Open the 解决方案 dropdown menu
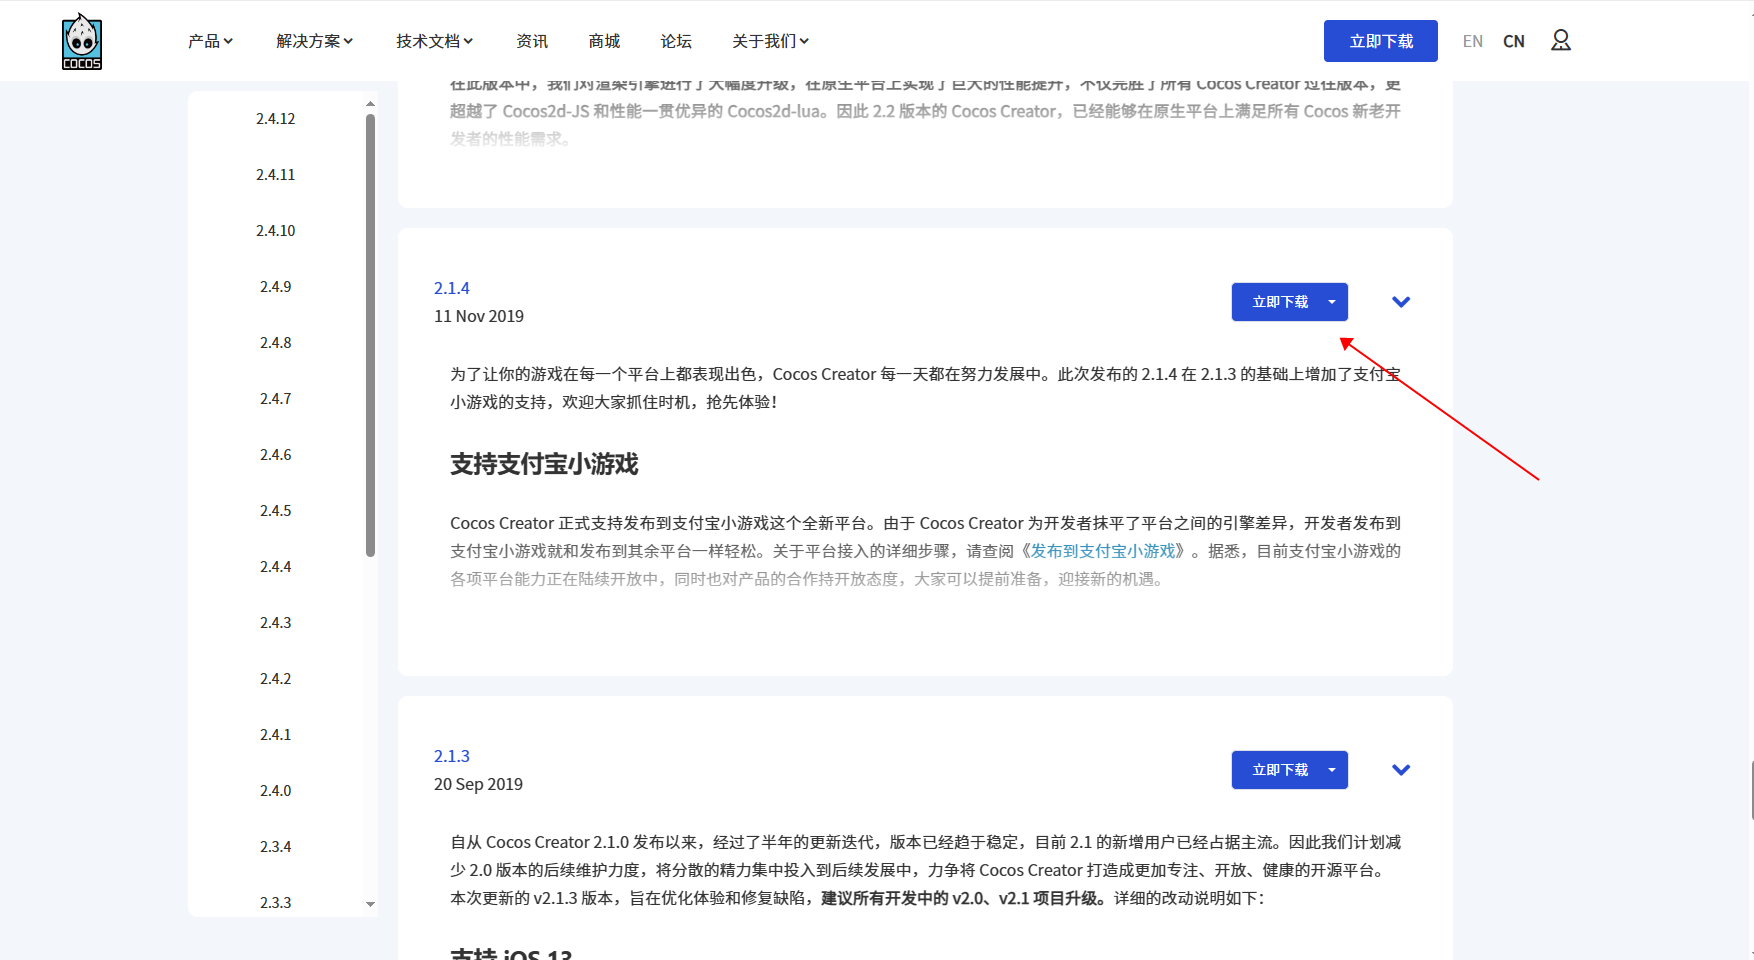The width and height of the screenshot is (1754, 960). [315, 41]
